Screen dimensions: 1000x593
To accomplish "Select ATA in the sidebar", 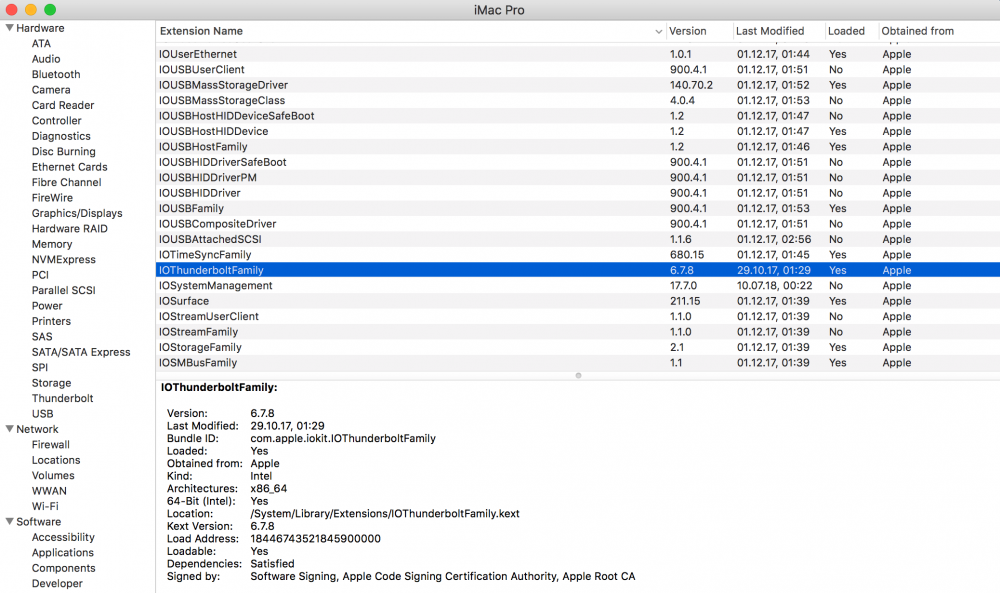I will coord(41,43).
